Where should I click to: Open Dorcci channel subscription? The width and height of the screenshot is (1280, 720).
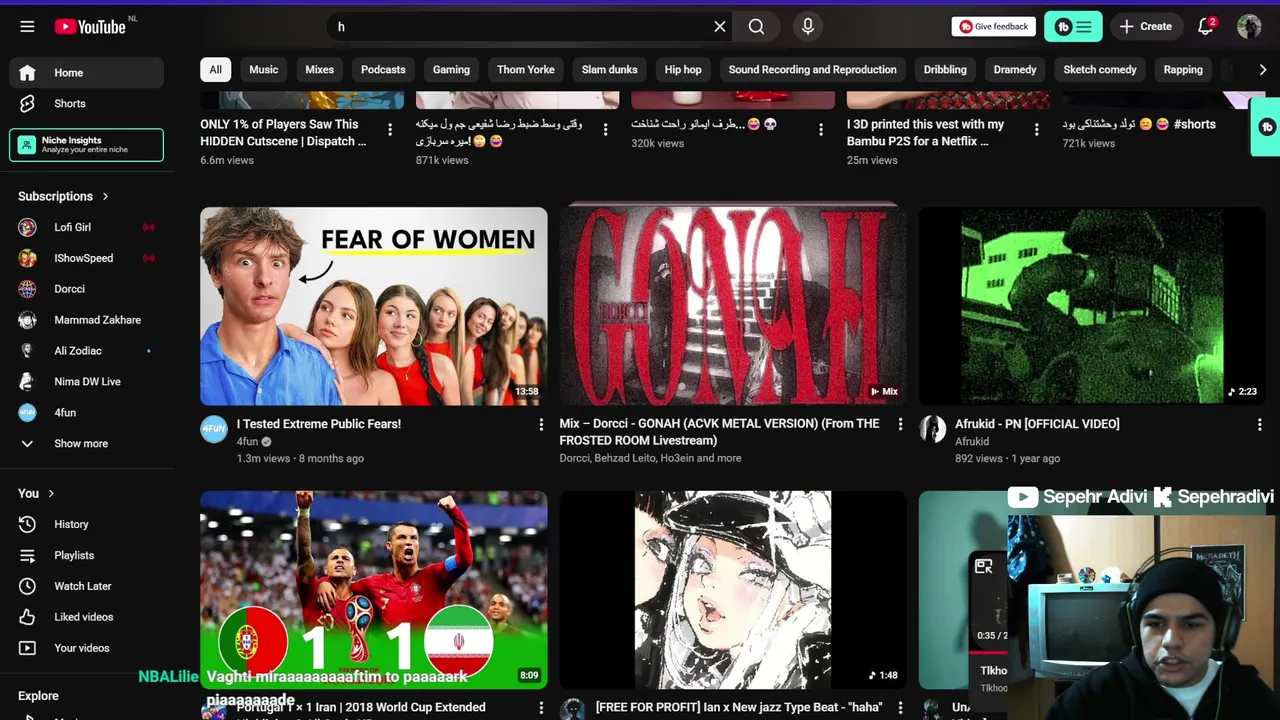pos(86,289)
